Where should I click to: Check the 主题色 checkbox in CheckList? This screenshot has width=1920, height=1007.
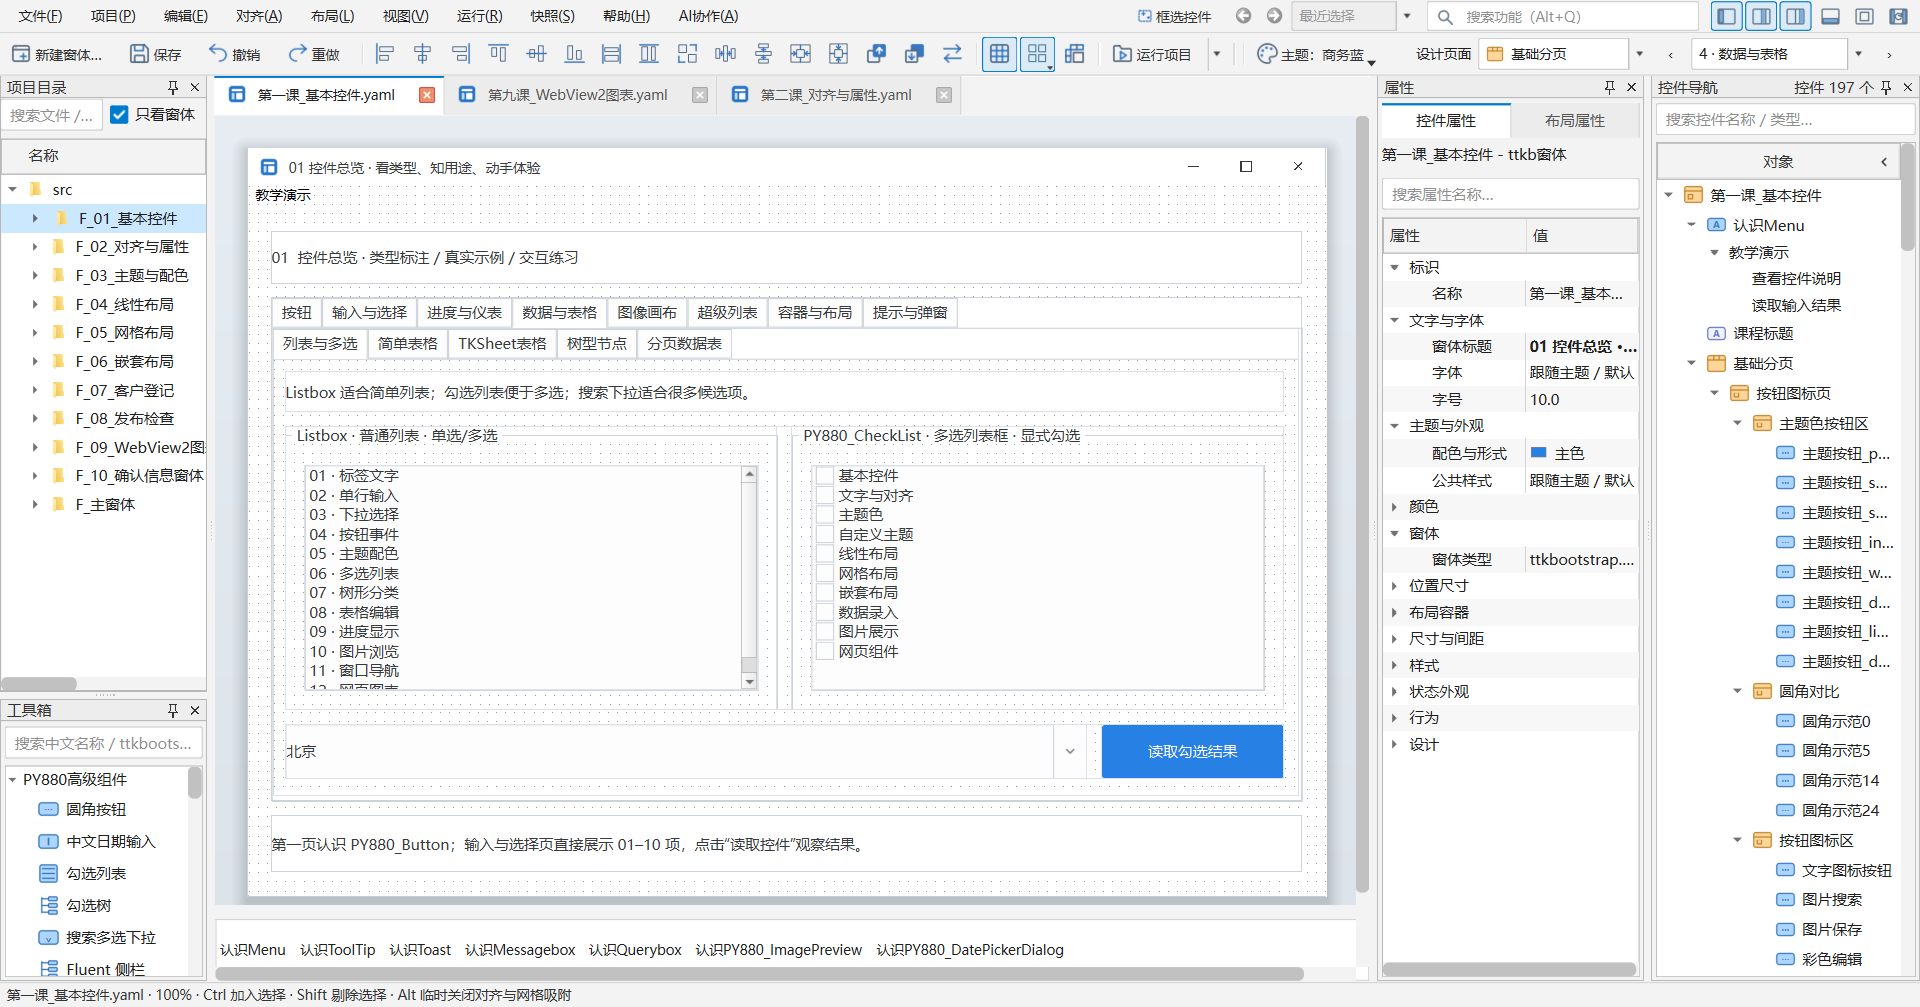[x=825, y=515]
